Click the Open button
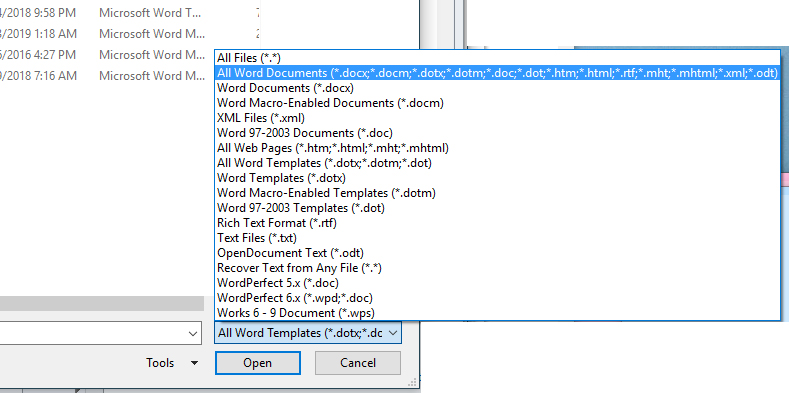 [x=258, y=363]
